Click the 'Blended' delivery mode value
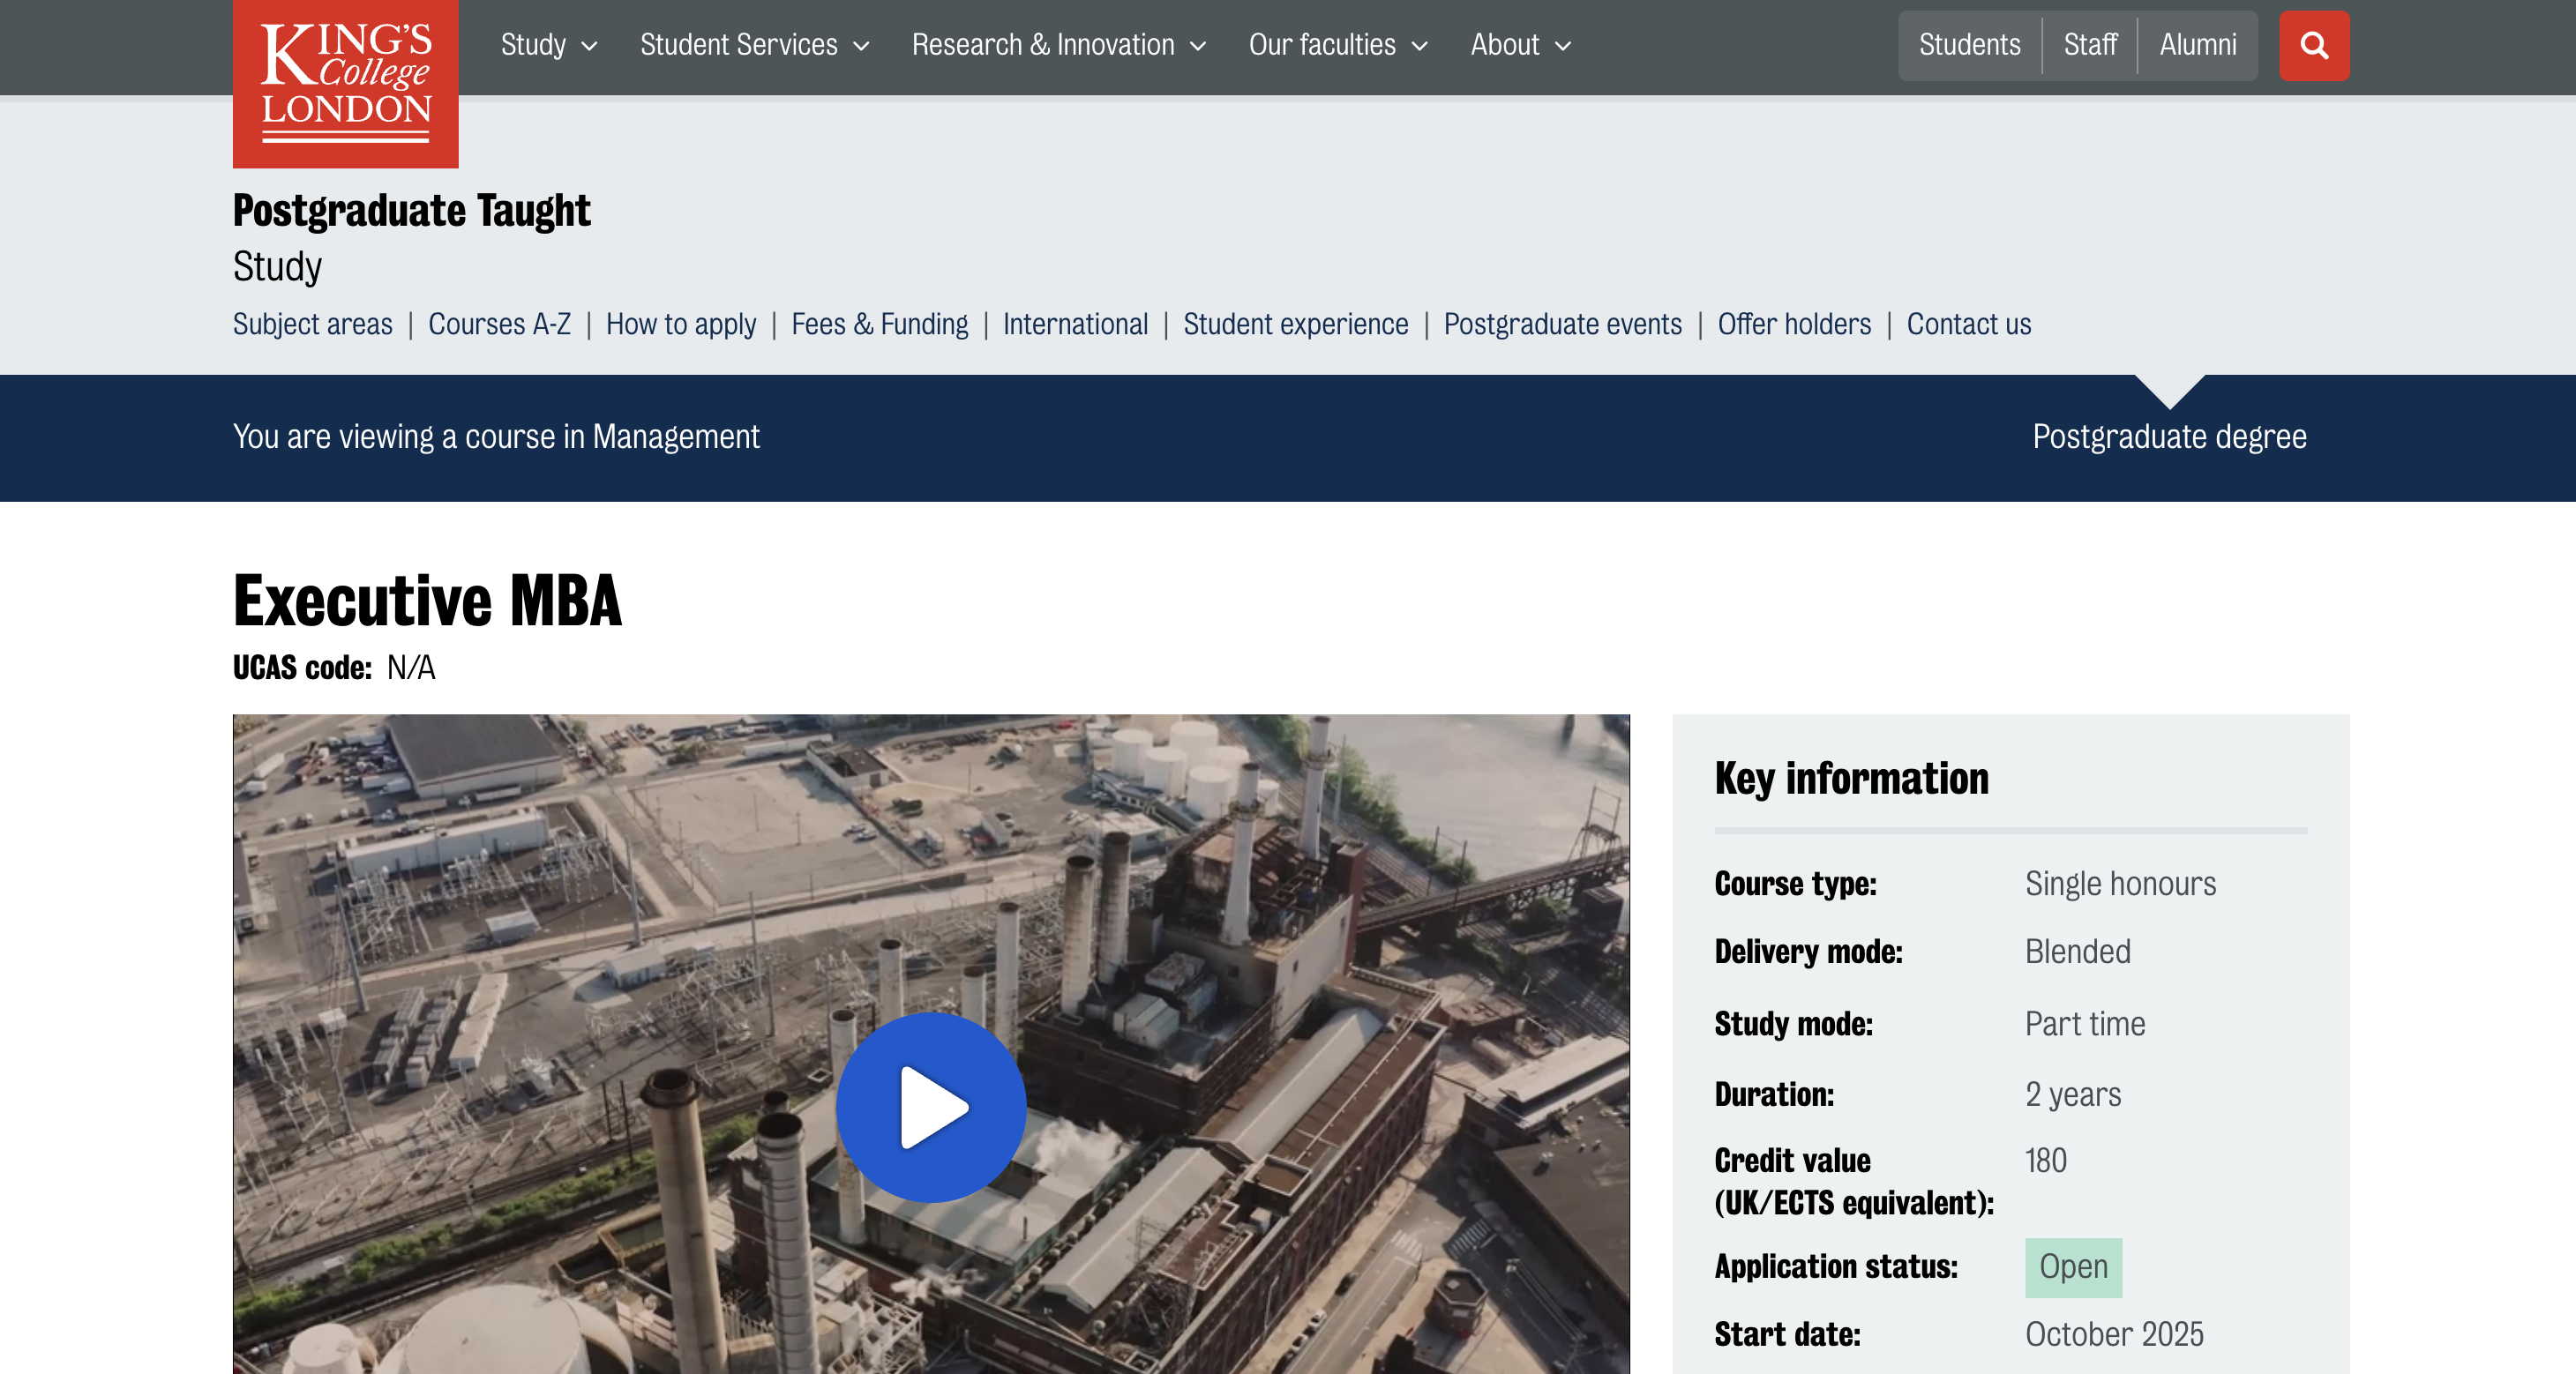The image size is (2576, 1374). pyautogui.click(x=2077, y=951)
